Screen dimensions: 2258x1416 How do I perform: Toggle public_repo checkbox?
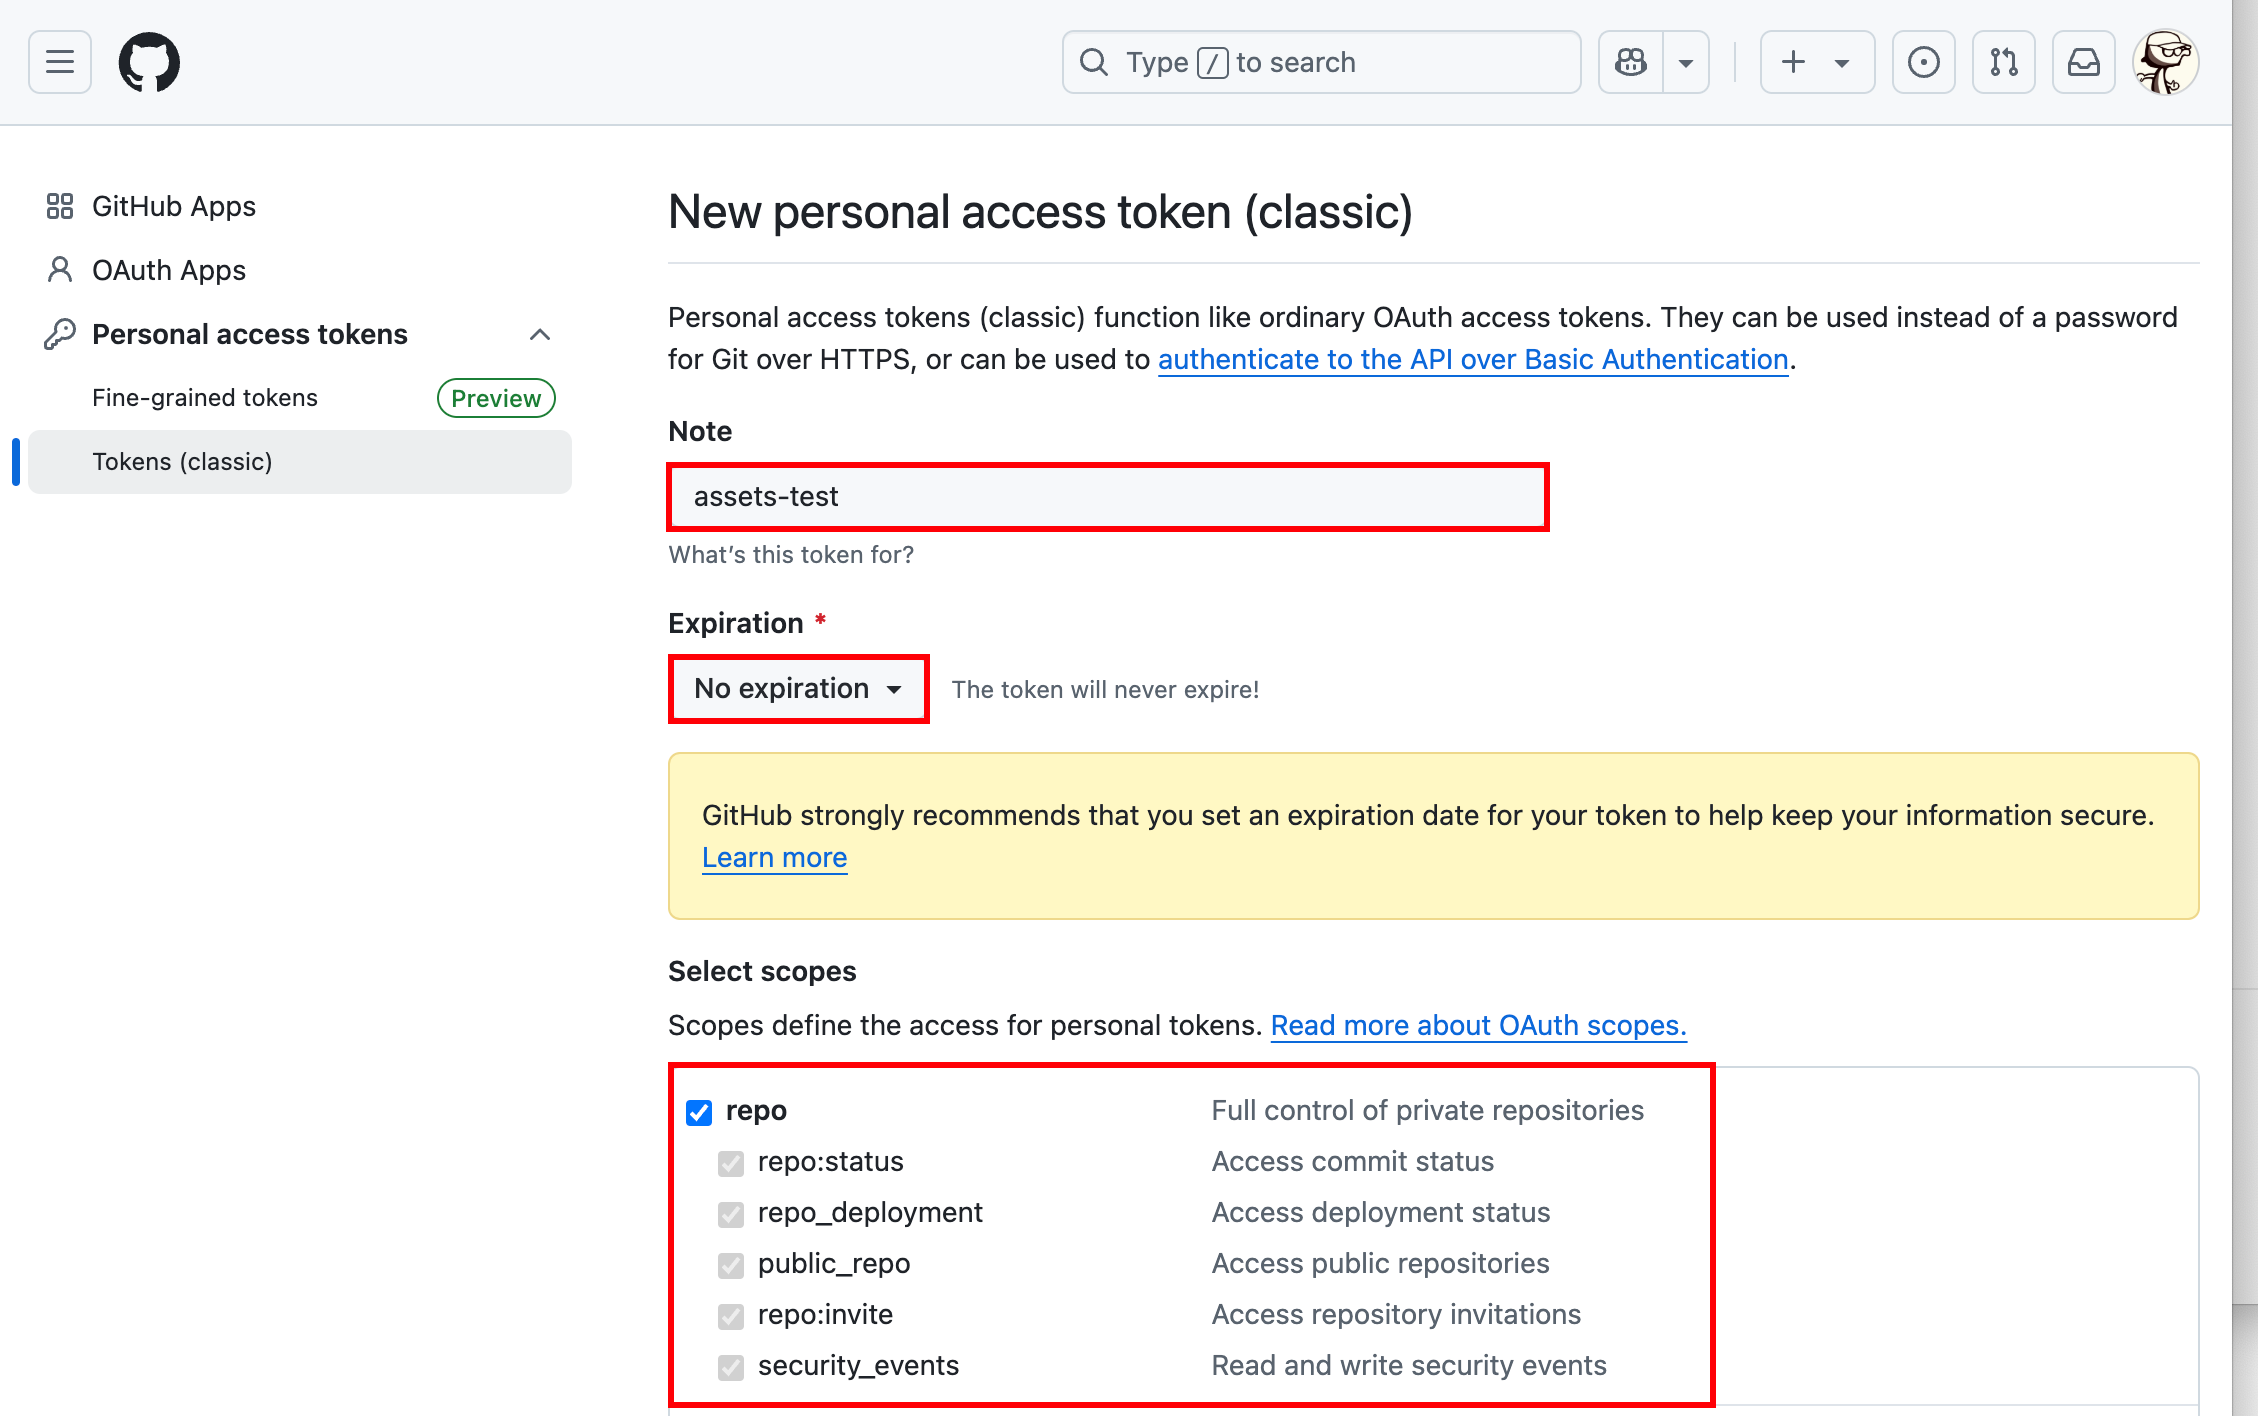click(x=731, y=1265)
